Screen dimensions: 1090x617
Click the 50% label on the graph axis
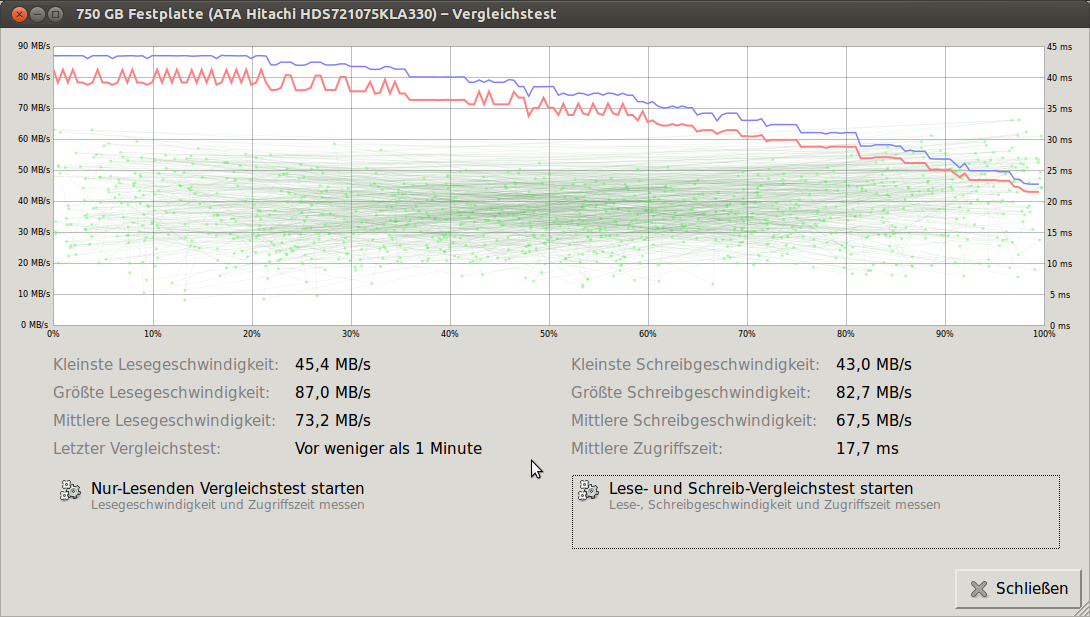[548, 334]
